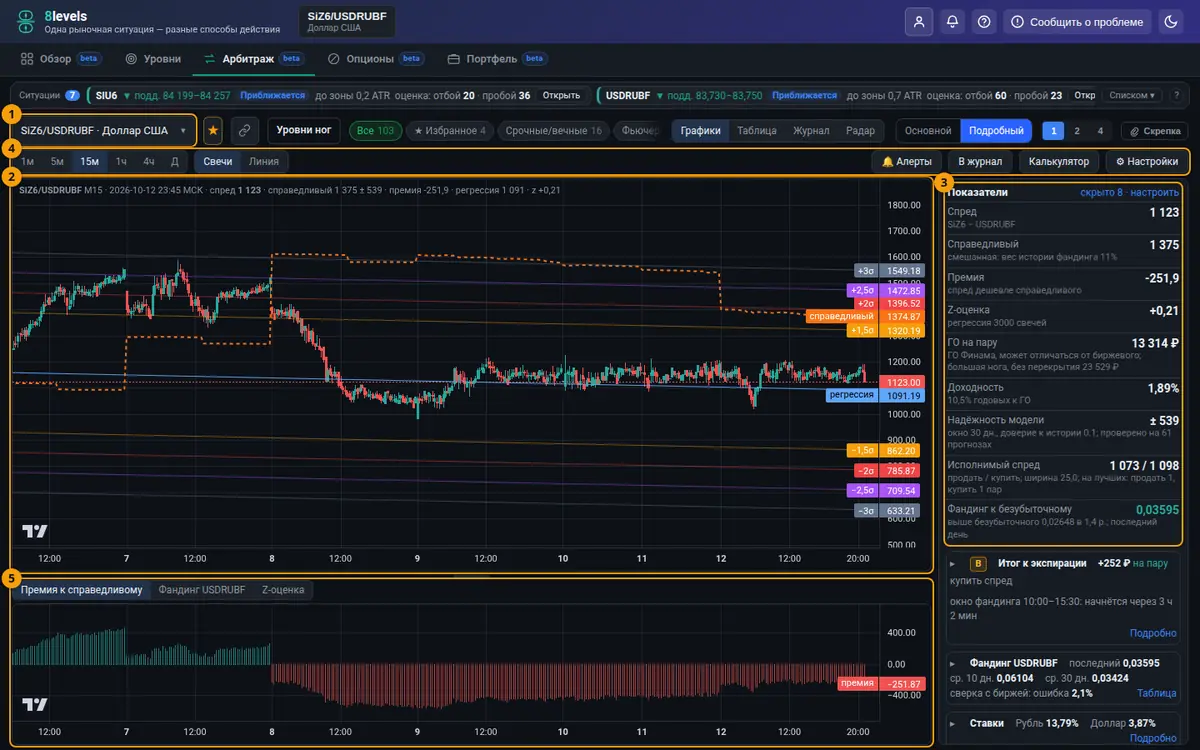Select the Линия chart type
Screen dimensions: 1200x750
coord(264,161)
